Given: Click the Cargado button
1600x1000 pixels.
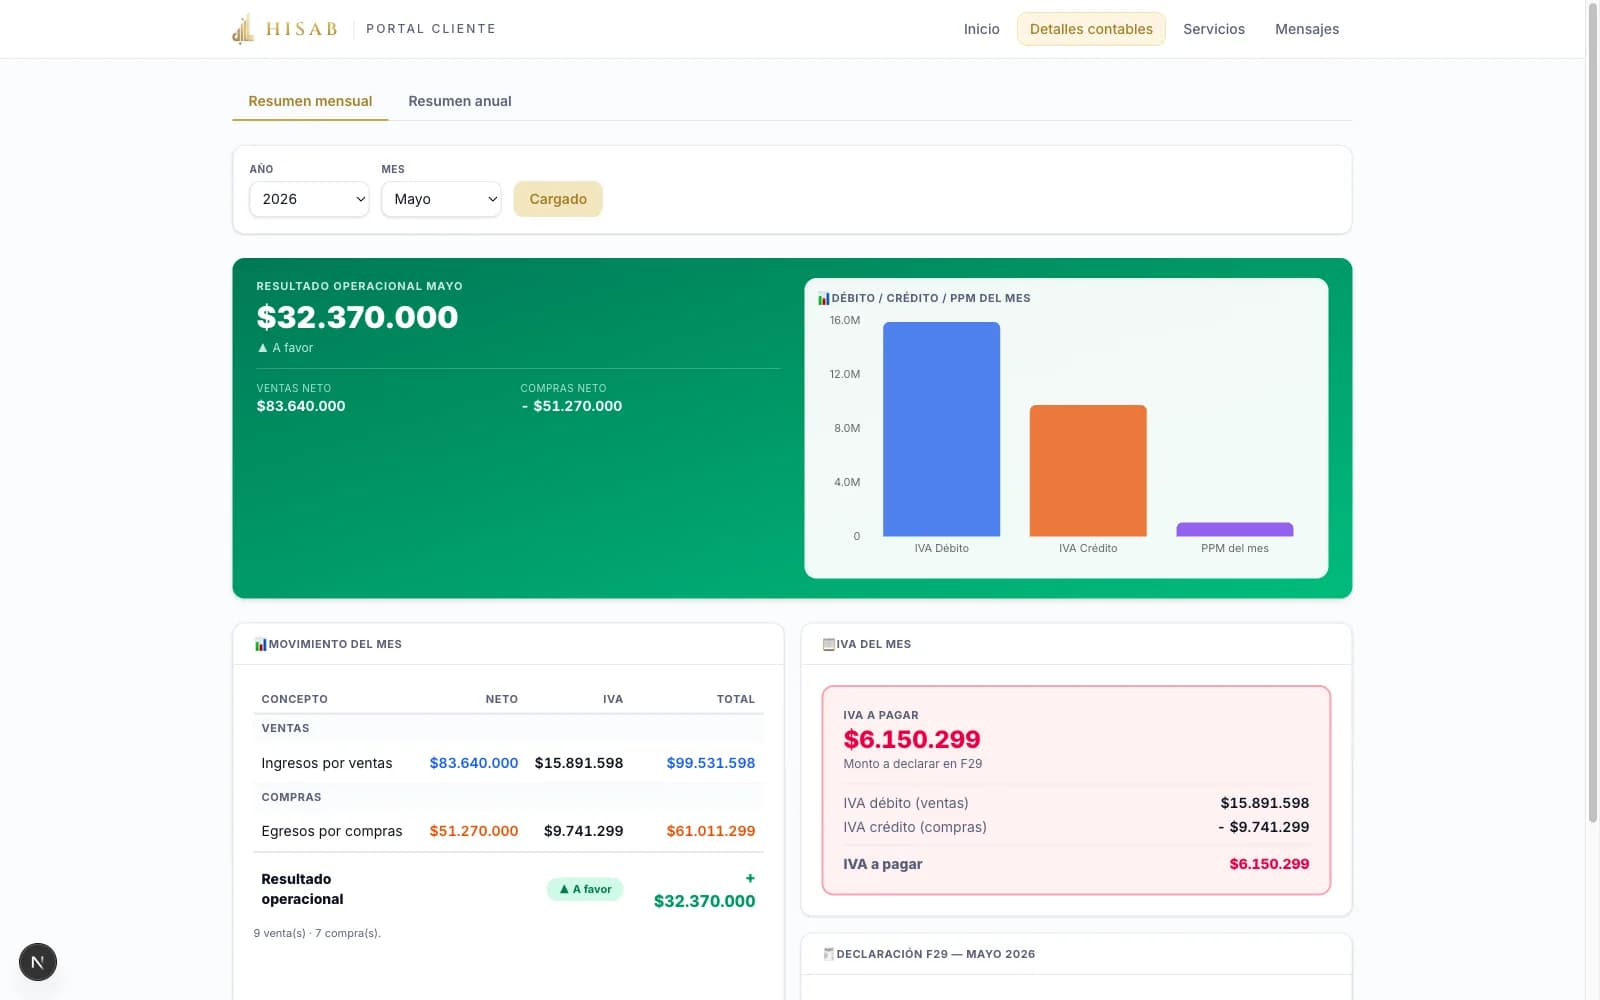Looking at the screenshot, I should [558, 199].
